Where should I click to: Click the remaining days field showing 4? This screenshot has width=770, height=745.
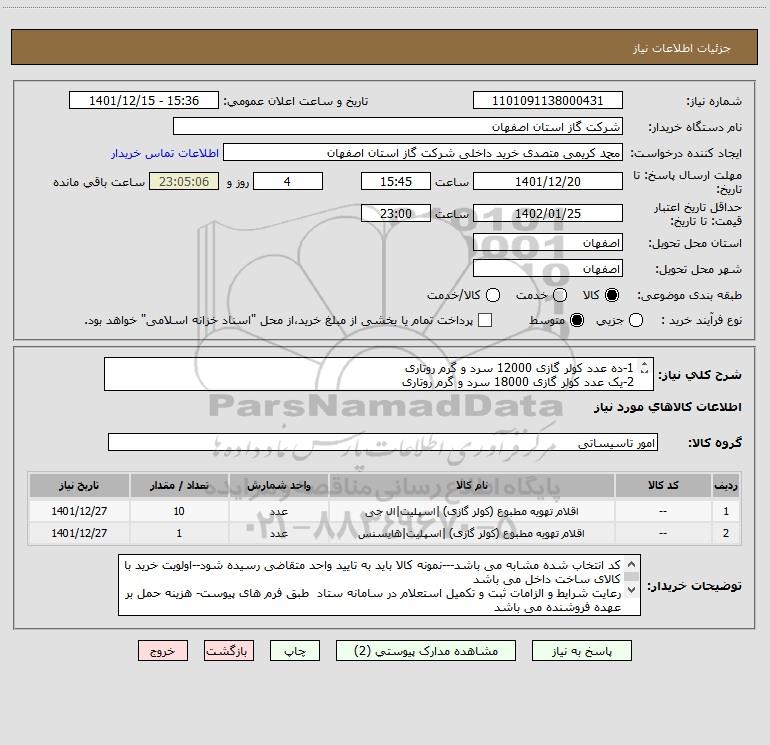coord(288,182)
